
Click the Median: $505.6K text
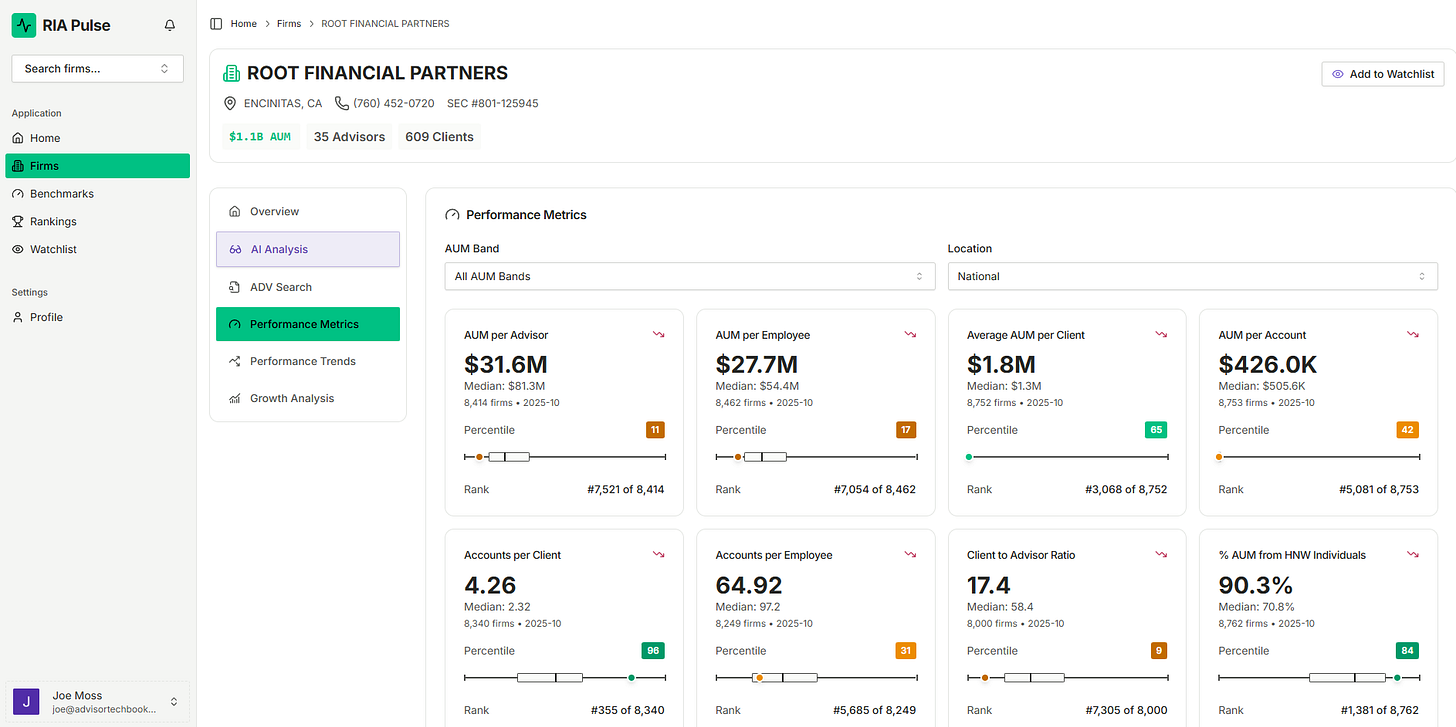(1262, 386)
